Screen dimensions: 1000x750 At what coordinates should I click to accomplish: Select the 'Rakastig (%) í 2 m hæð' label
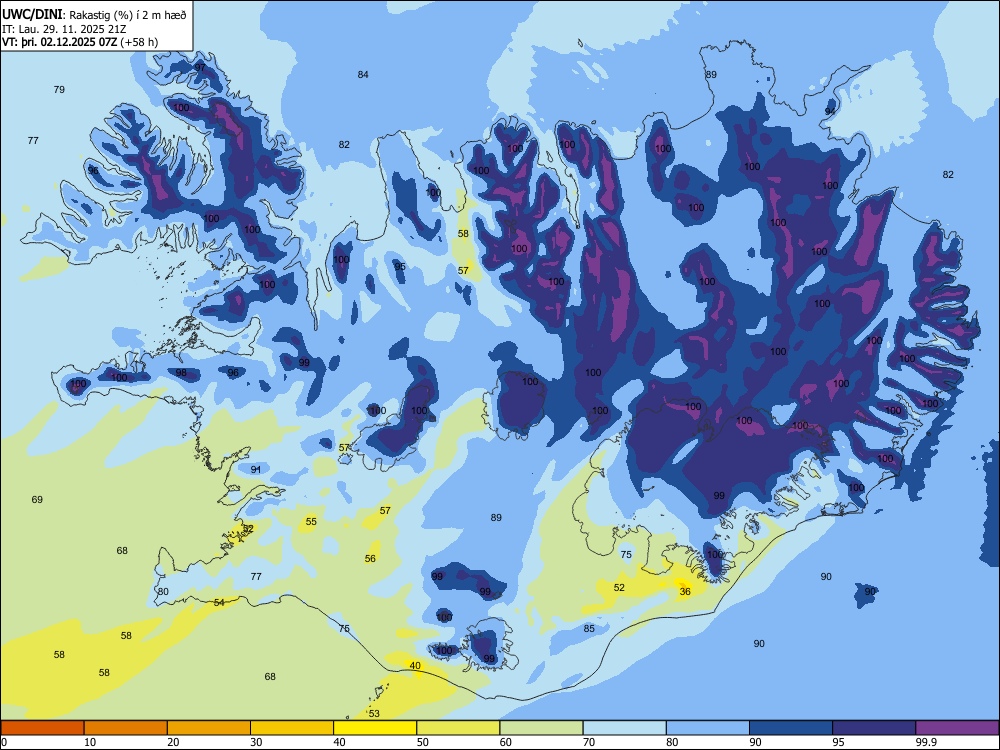128,15
